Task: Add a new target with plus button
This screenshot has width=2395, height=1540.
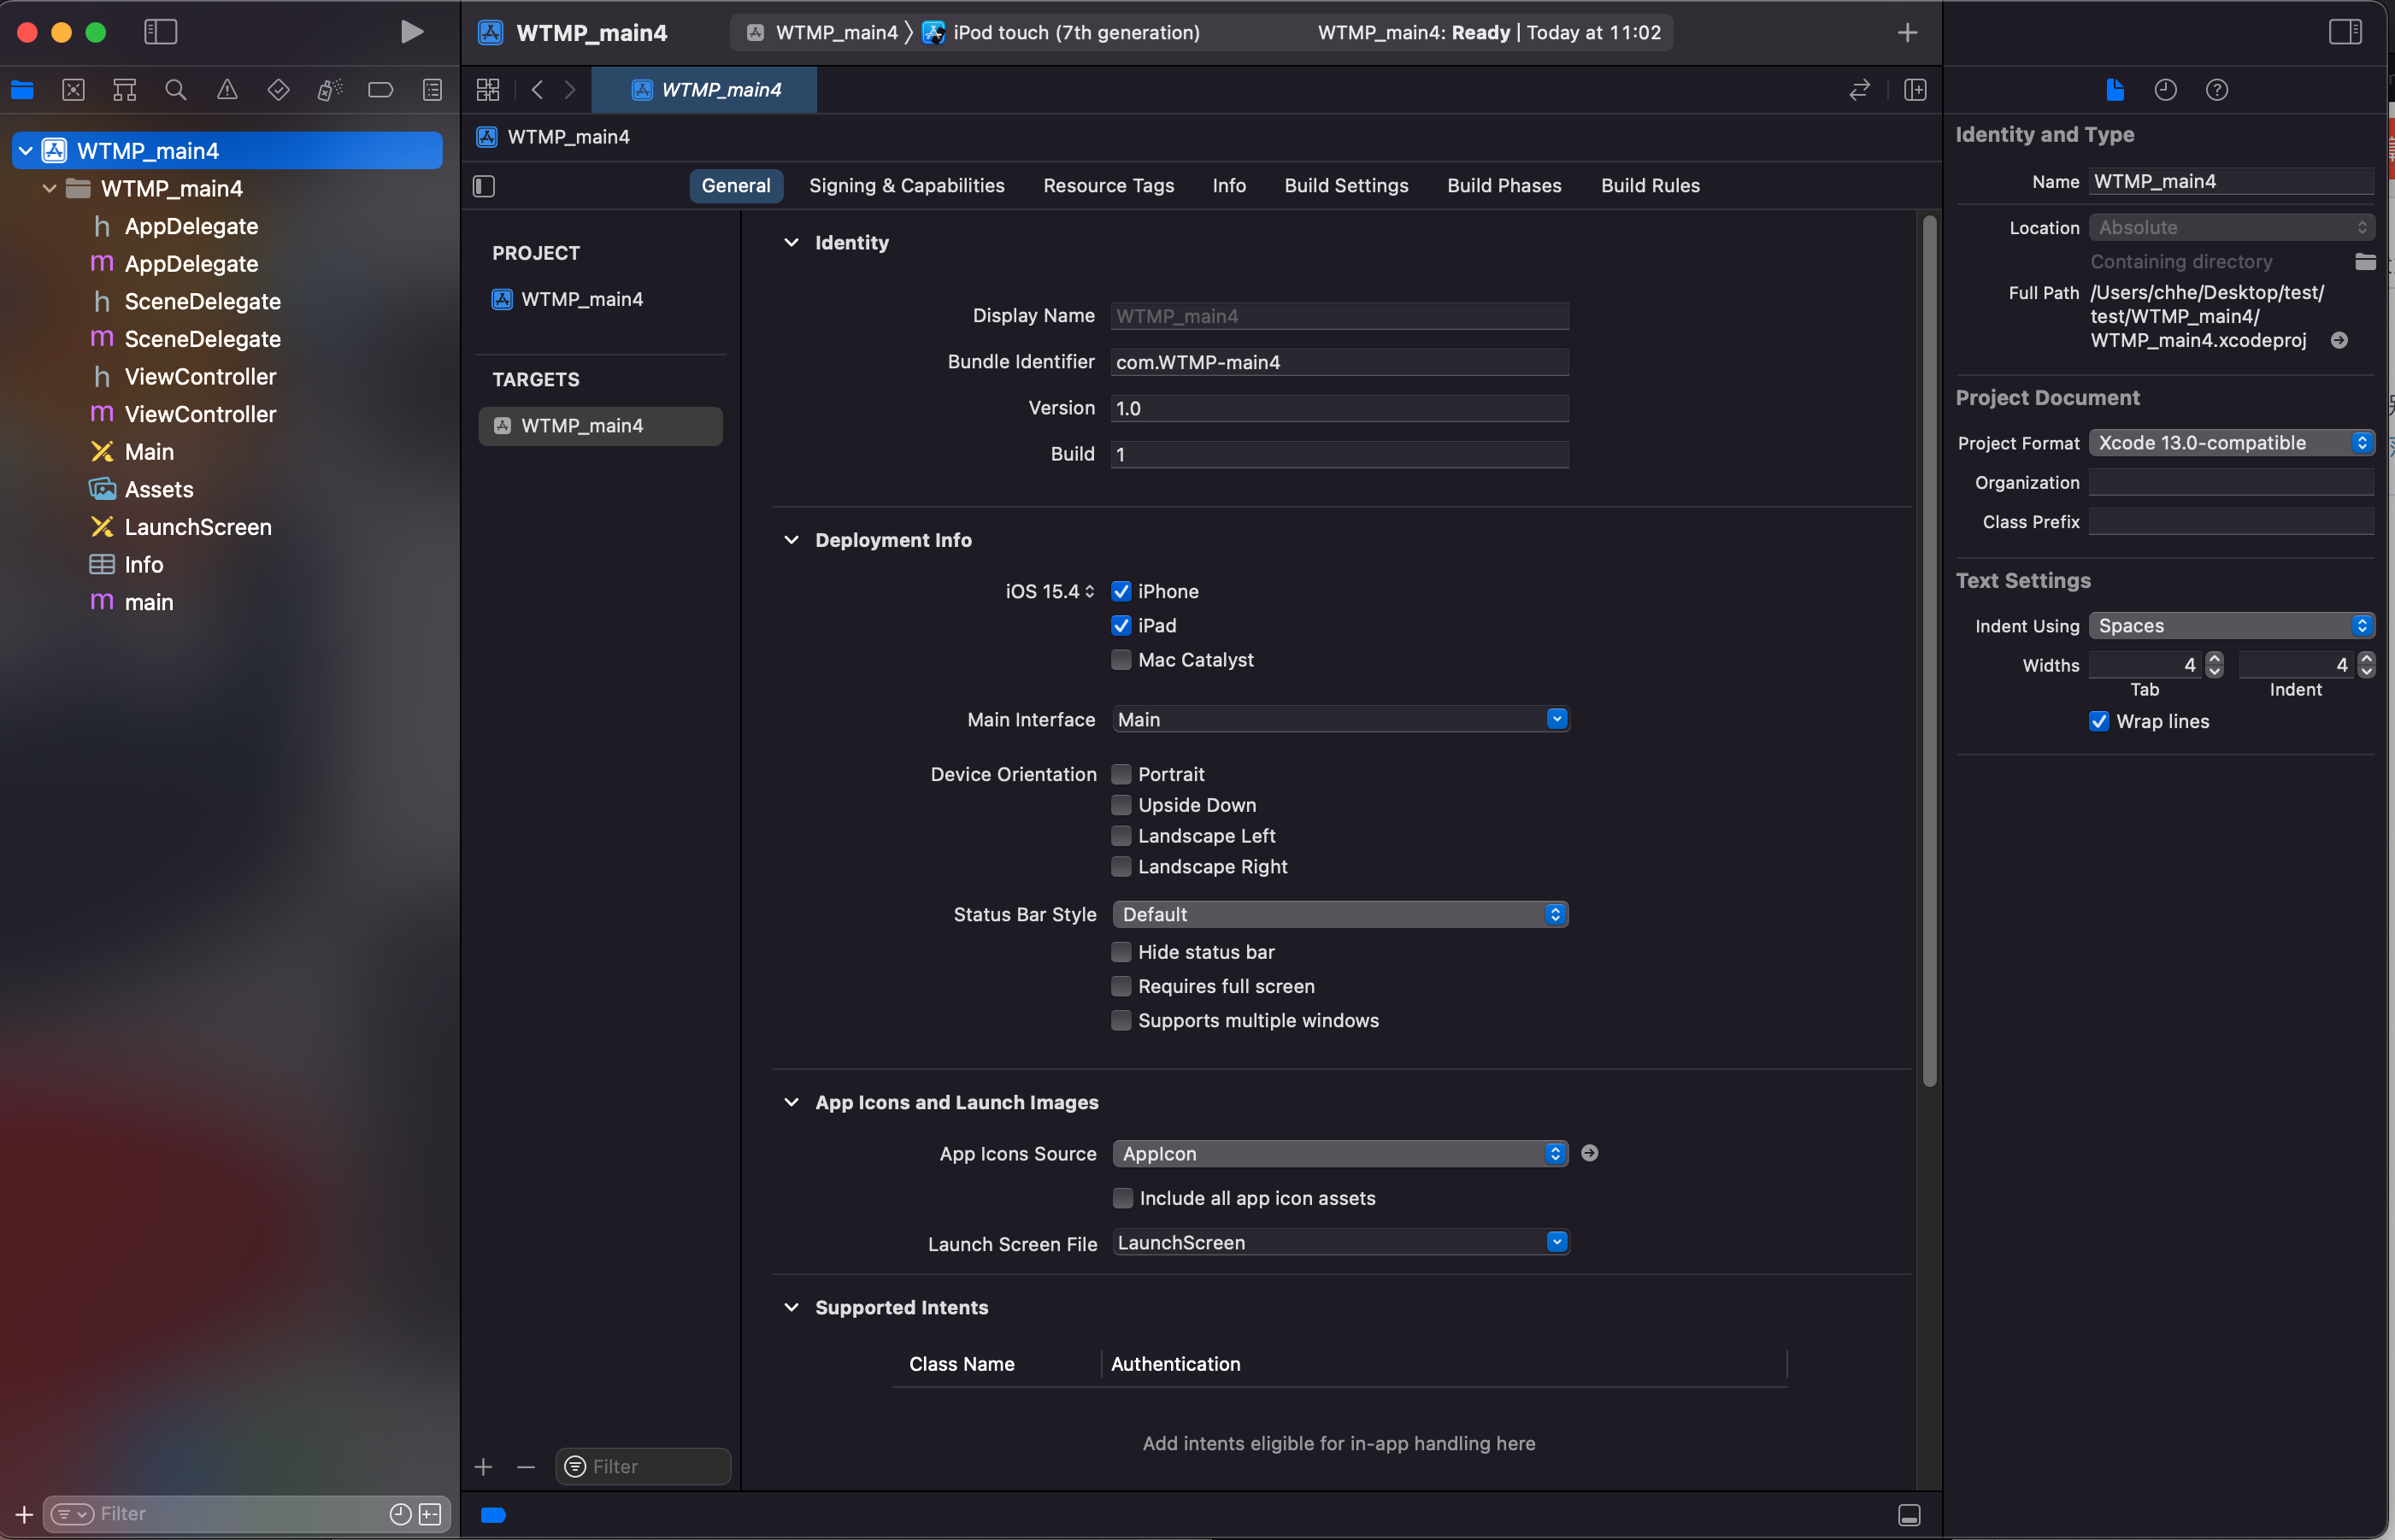Action: click(483, 1466)
